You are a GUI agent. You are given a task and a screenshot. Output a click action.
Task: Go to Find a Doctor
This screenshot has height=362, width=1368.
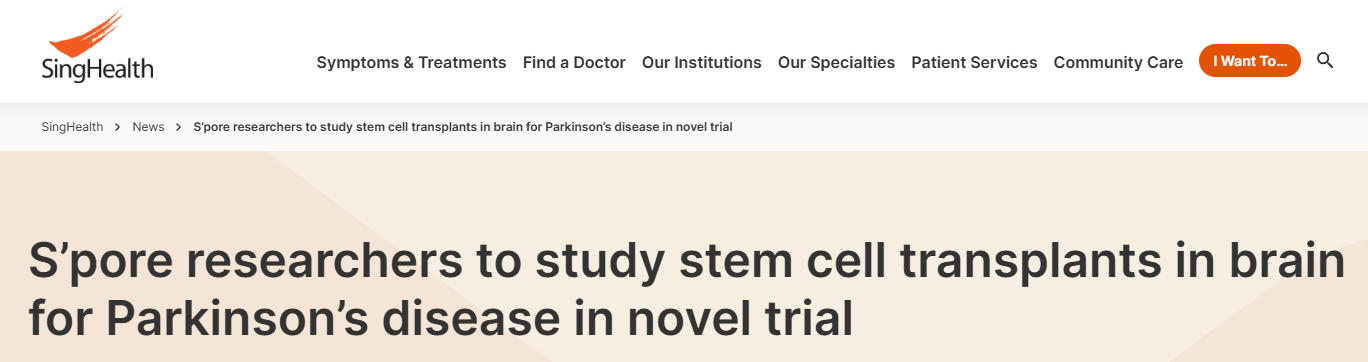click(574, 62)
